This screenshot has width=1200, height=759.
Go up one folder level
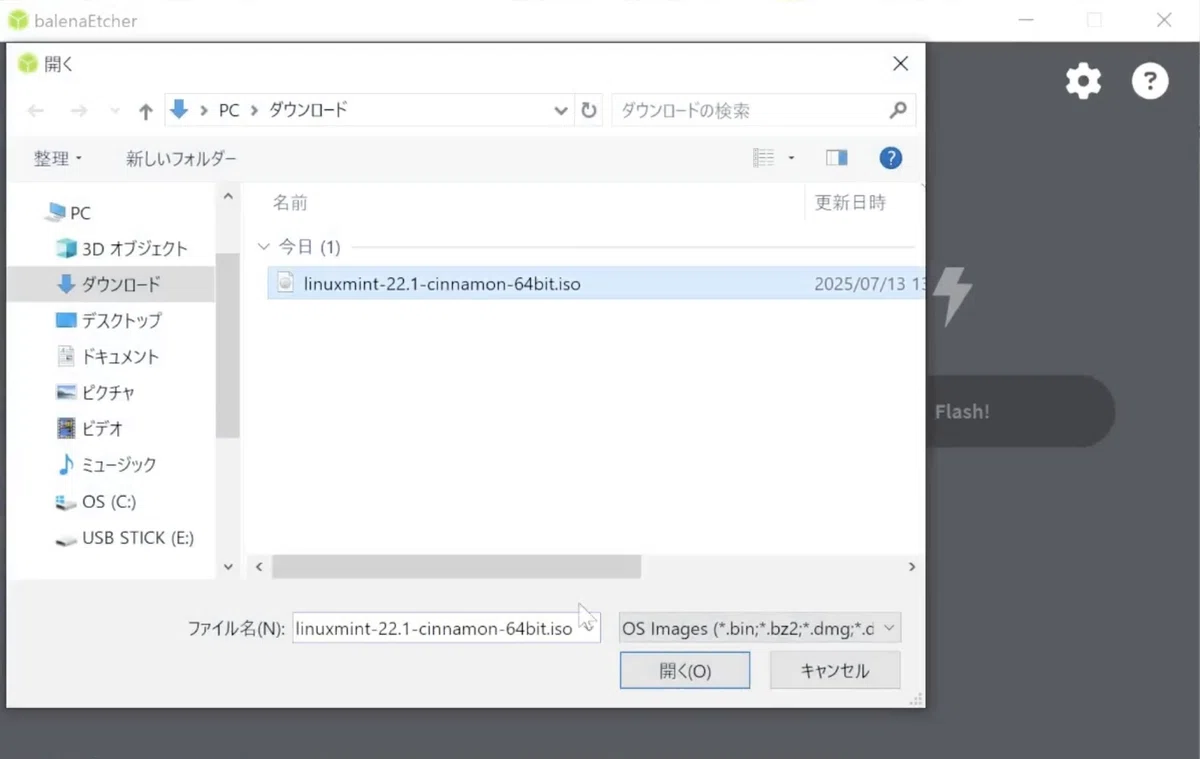pos(145,111)
